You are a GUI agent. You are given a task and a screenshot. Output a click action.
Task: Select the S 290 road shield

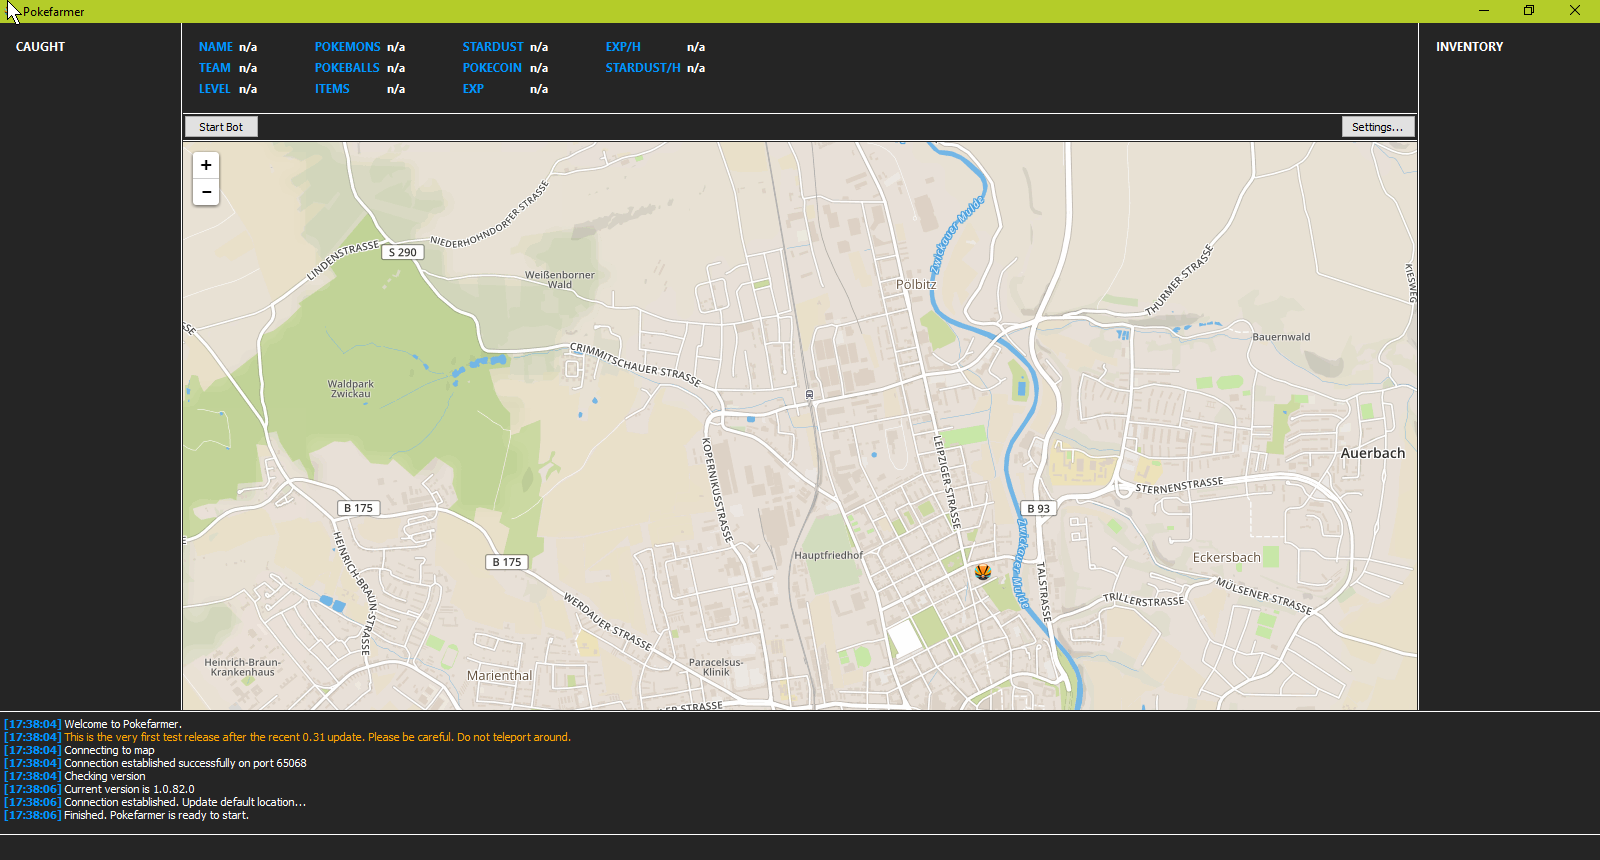click(403, 252)
